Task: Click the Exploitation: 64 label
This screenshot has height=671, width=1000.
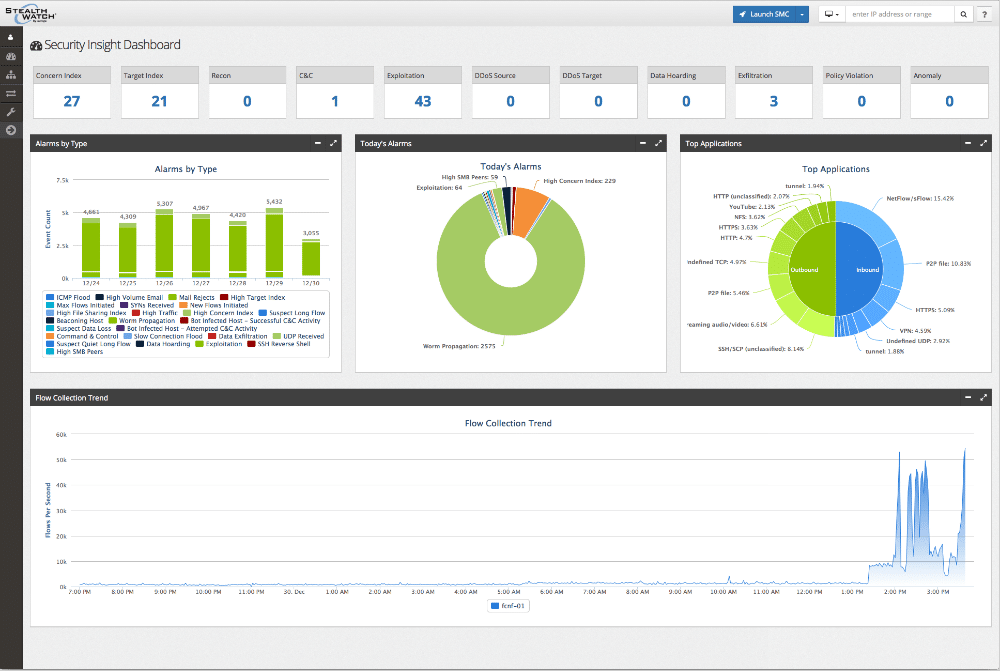Action: click(x=439, y=188)
